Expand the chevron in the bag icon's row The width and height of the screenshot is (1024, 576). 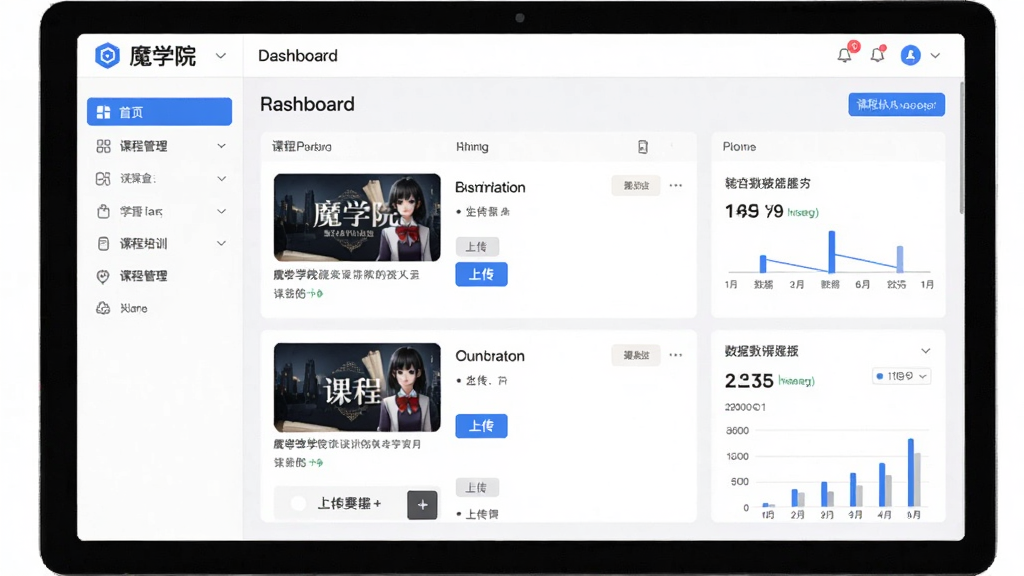pos(221,212)
